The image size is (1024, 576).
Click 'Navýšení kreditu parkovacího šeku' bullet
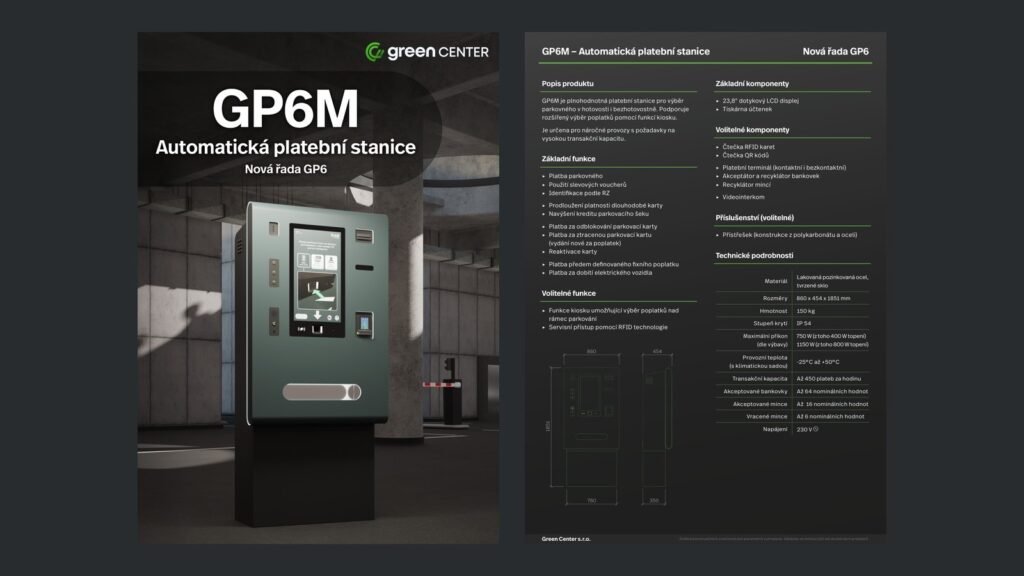pos(598,214)
